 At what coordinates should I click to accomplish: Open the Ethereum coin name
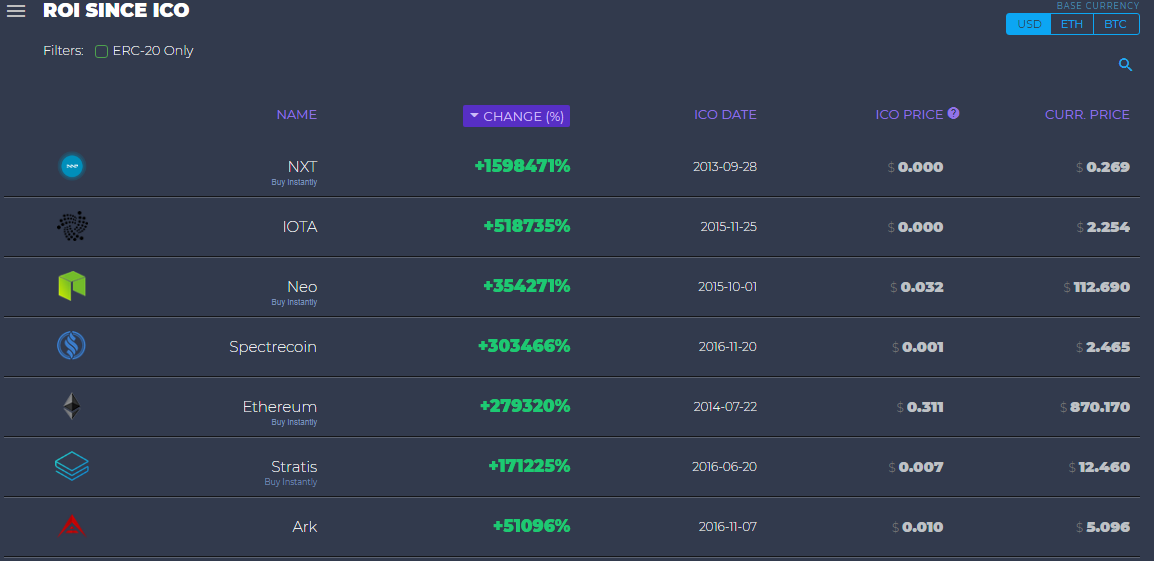tap(280, 406)
